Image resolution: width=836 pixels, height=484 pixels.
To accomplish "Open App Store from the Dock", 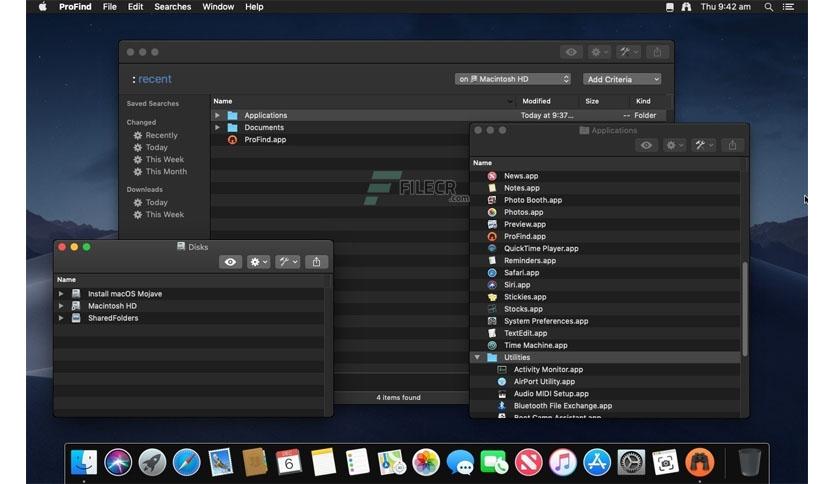I will 597,462.
